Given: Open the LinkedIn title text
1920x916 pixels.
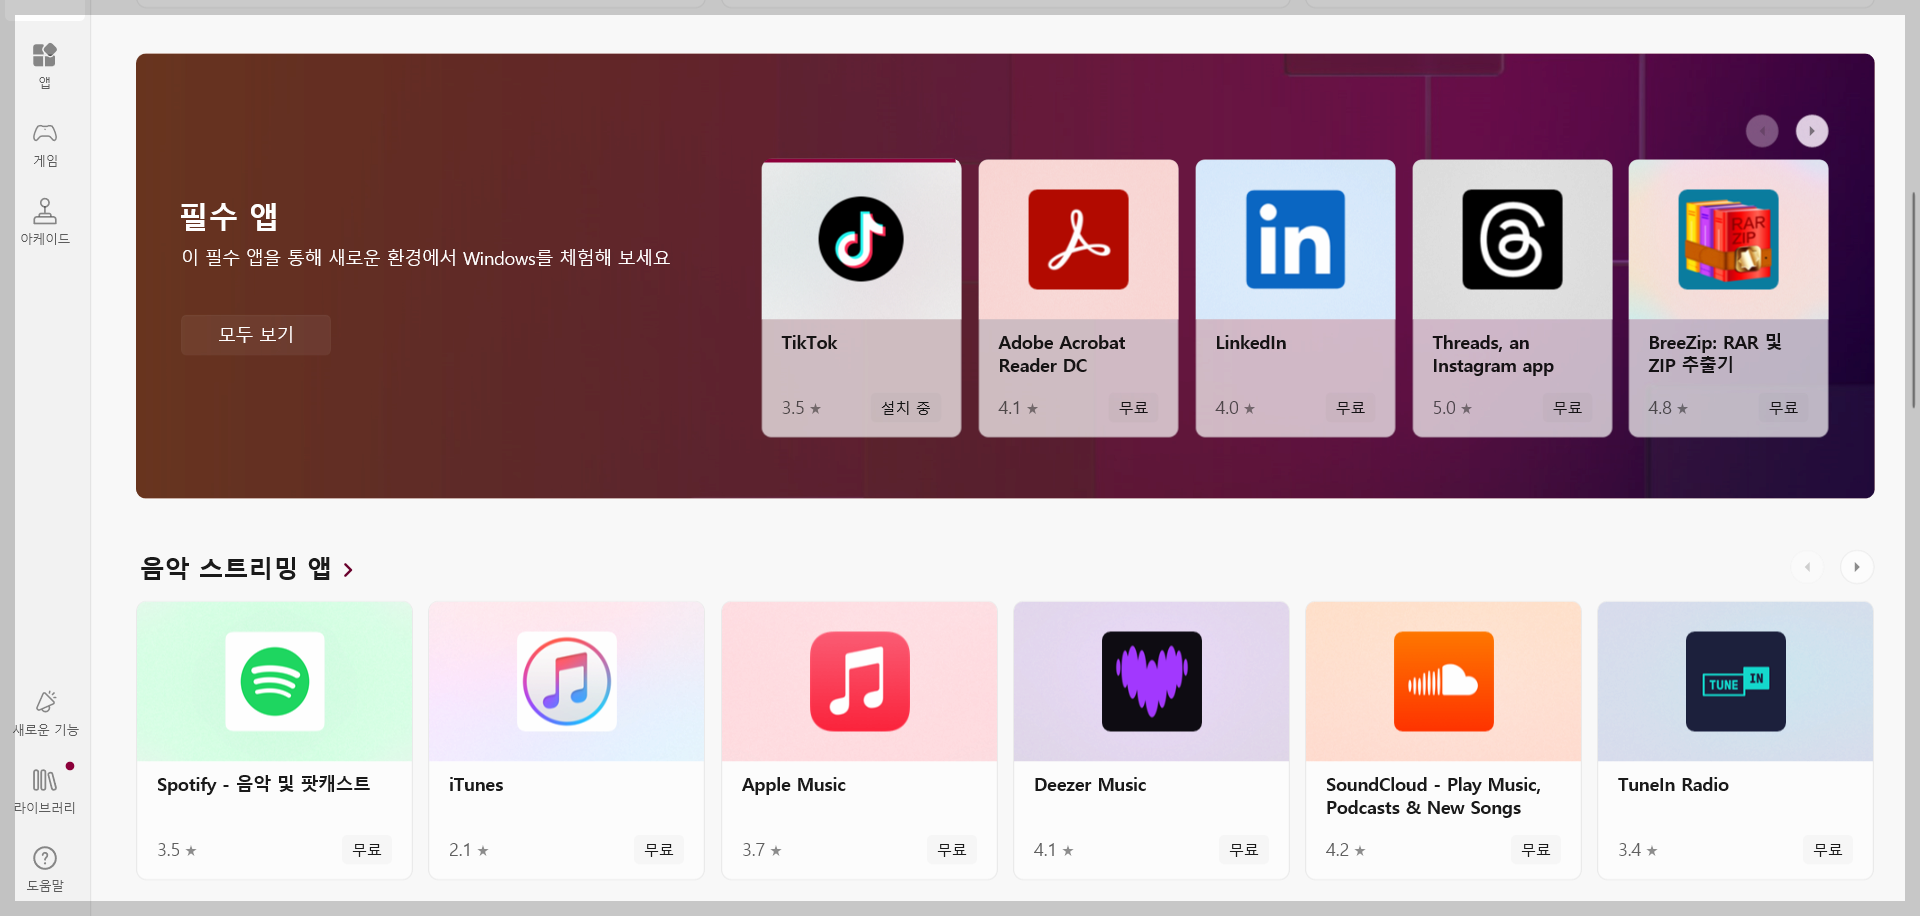Looking at the screenshot, I should [x=1250, y=343].
